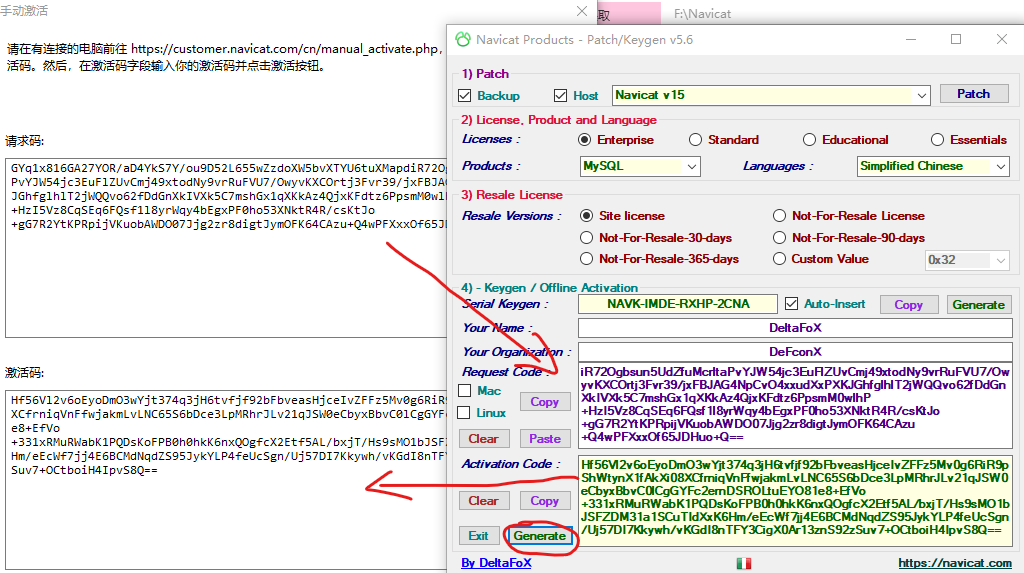Click the Serial Keygen field NAVK-IMDE-RXHP-2CNA
The height and width of the screenshot is (573, 1024).
(x=678, y=304)
